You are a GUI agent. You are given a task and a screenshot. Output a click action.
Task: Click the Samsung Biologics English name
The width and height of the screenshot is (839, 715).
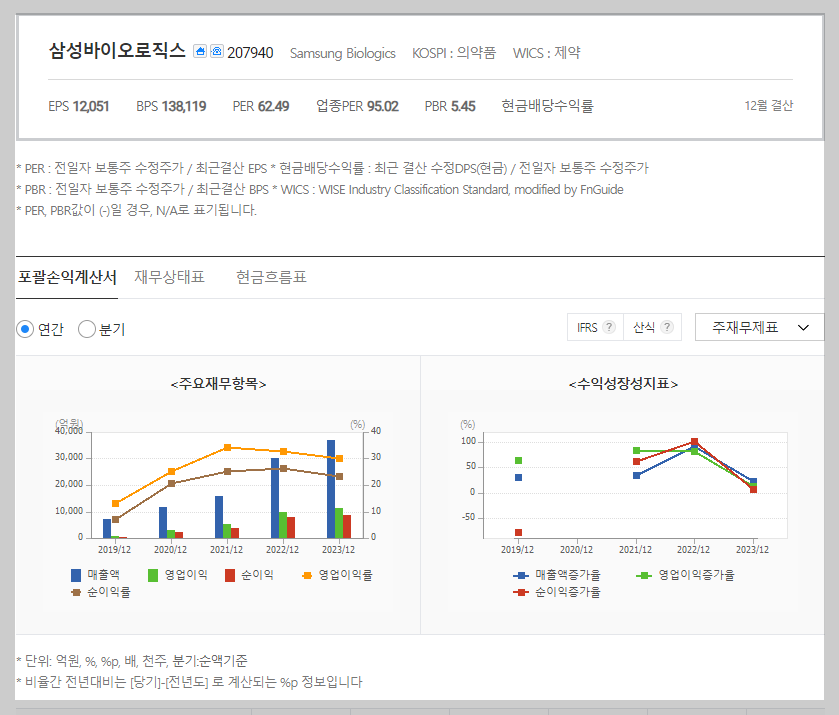pyautogui.click(x=342, y=54)
